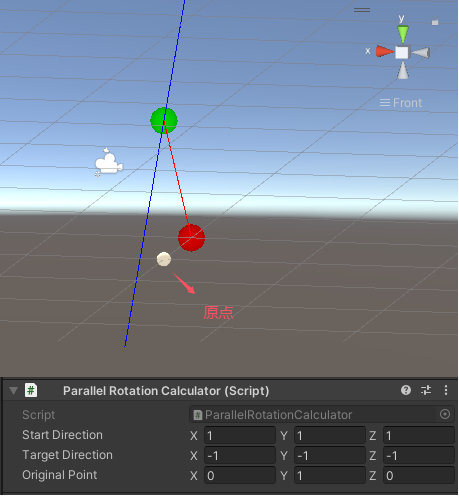459x496 pixels.
Task: Open the component help reference icon
Action: click(406, 390)
